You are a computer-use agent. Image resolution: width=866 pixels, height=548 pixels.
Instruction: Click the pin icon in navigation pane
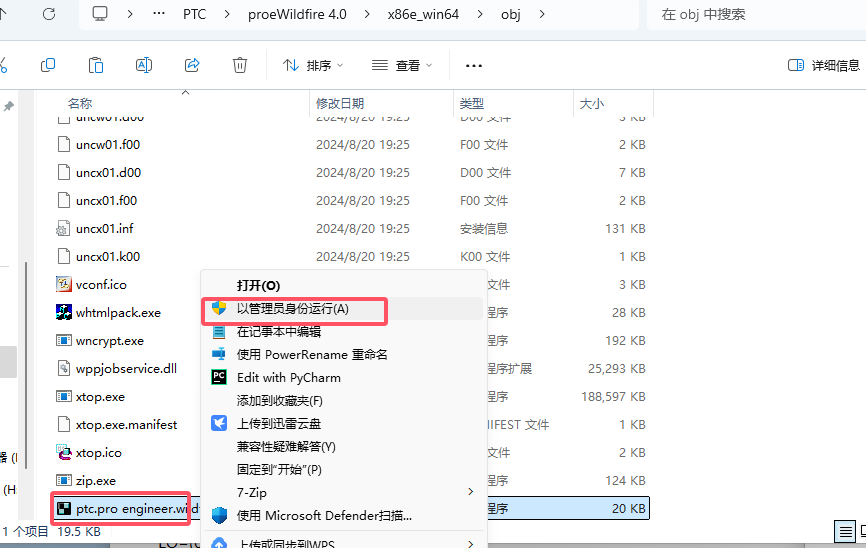point(9,106)
